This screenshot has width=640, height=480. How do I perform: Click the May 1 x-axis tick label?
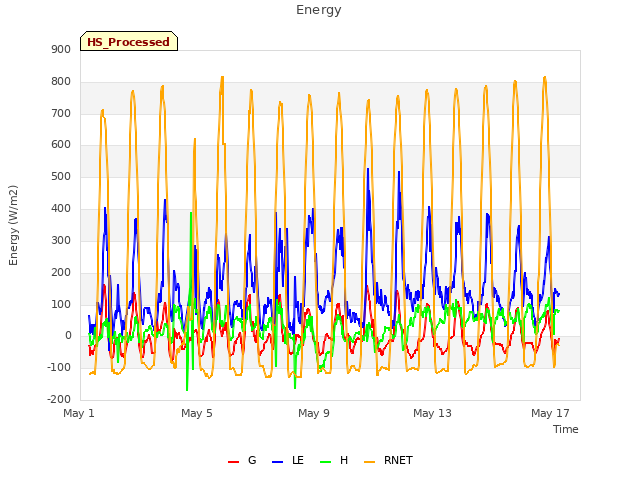79,413
